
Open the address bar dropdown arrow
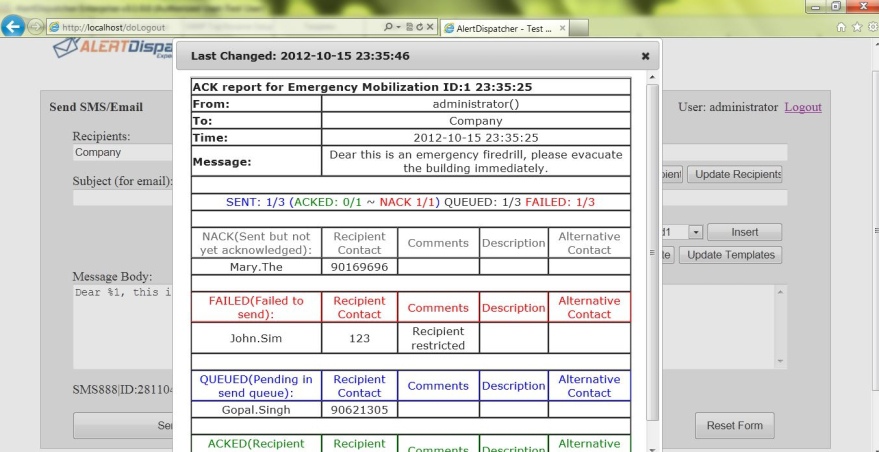pyautogui.click(x=399, y=27)
